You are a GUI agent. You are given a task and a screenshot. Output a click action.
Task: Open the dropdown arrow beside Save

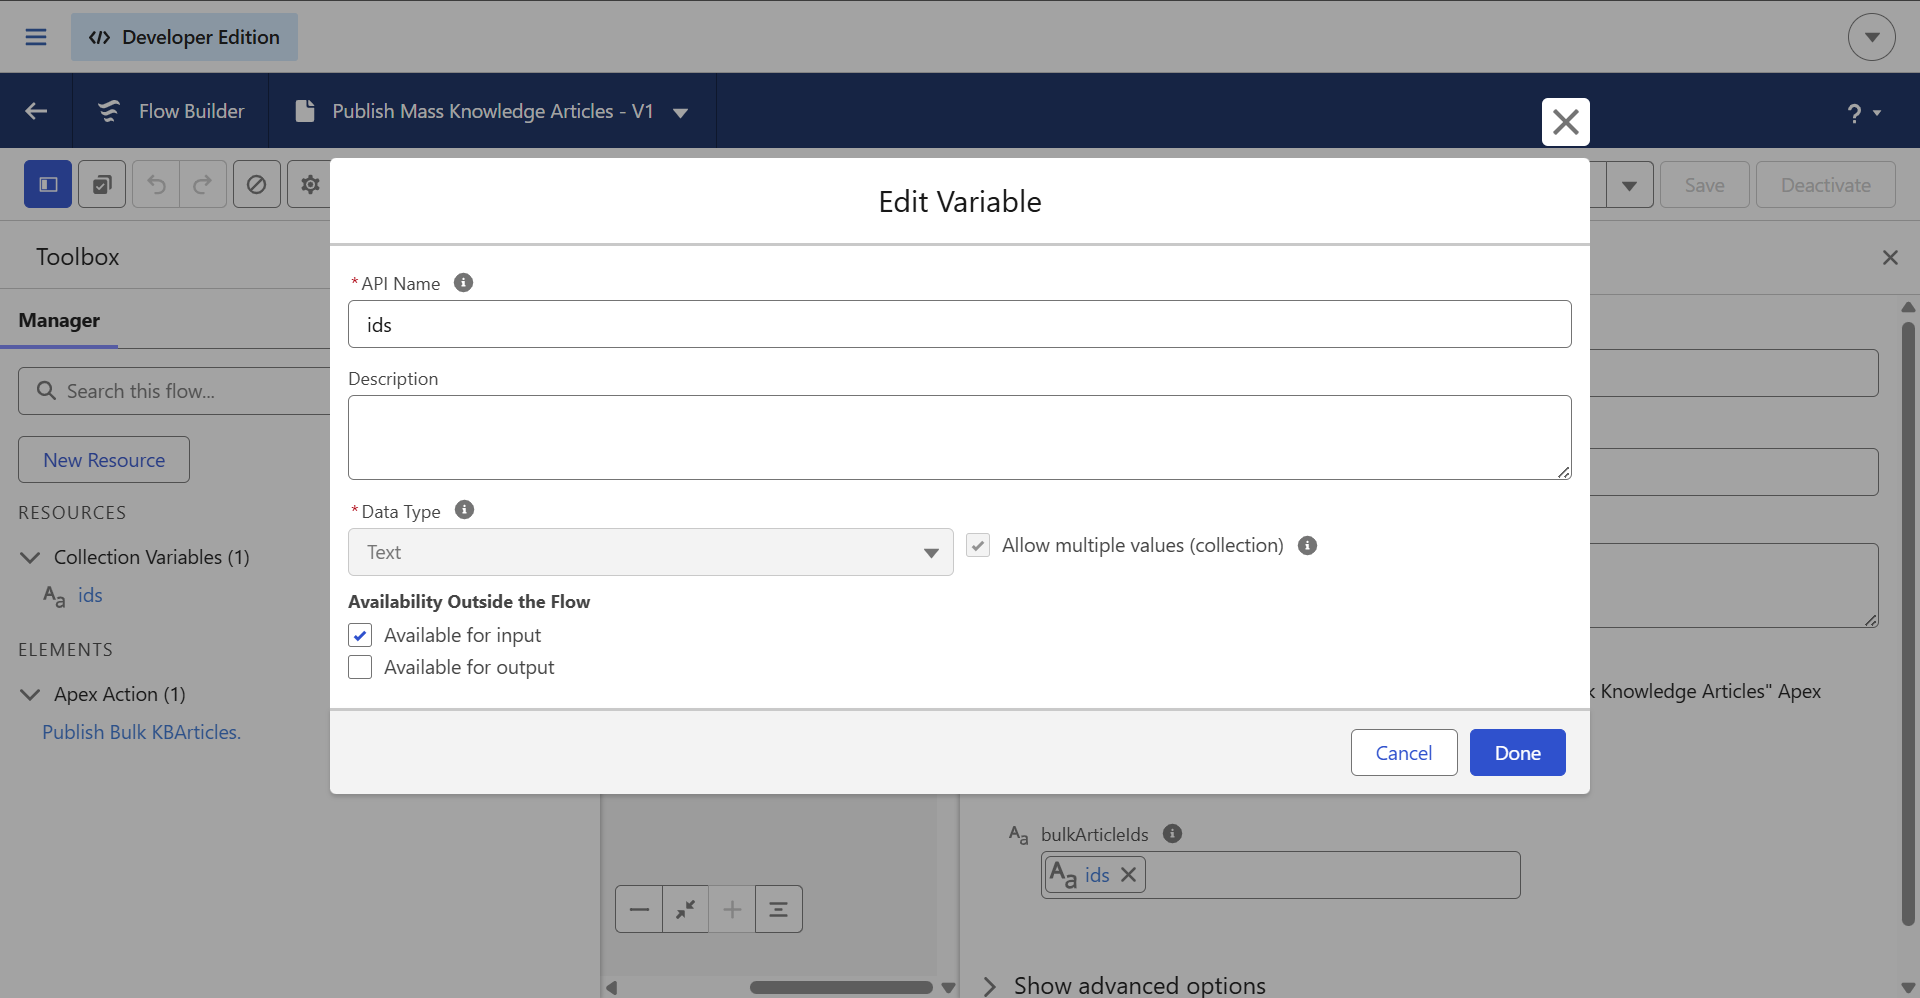point(1629,185)
